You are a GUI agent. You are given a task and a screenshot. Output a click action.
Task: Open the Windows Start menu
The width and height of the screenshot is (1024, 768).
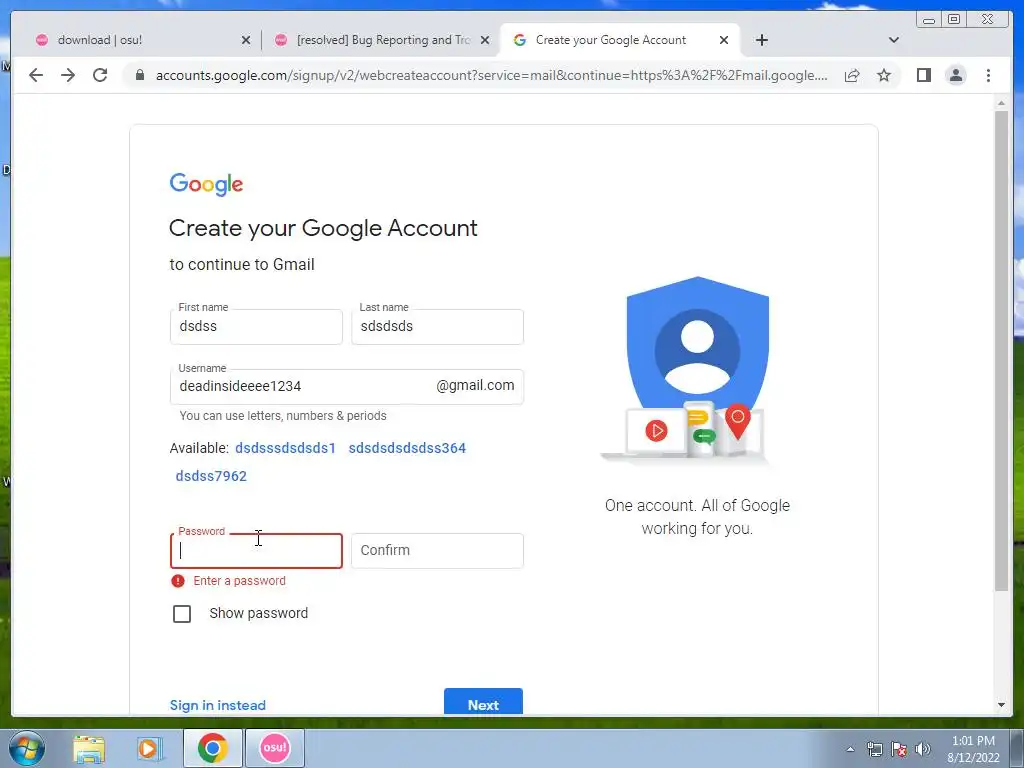click(26, 748)
